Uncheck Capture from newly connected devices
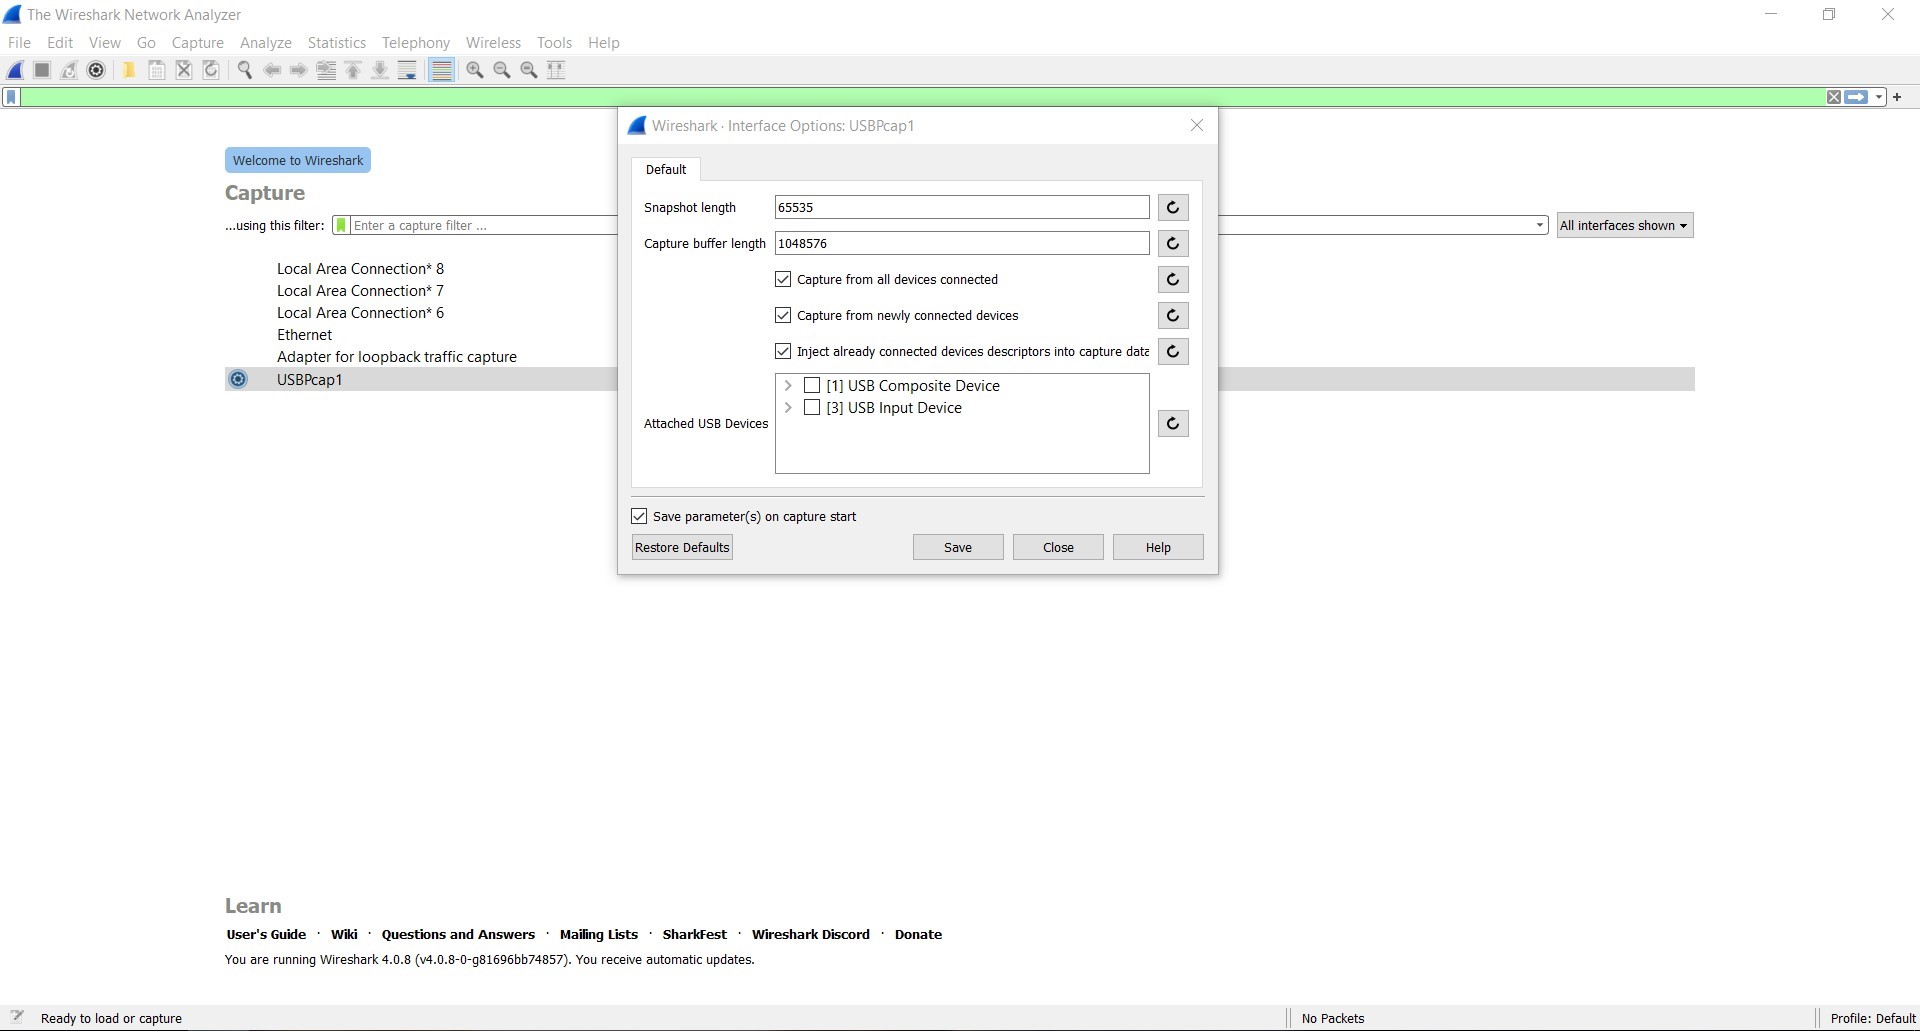 pos(783,315)
